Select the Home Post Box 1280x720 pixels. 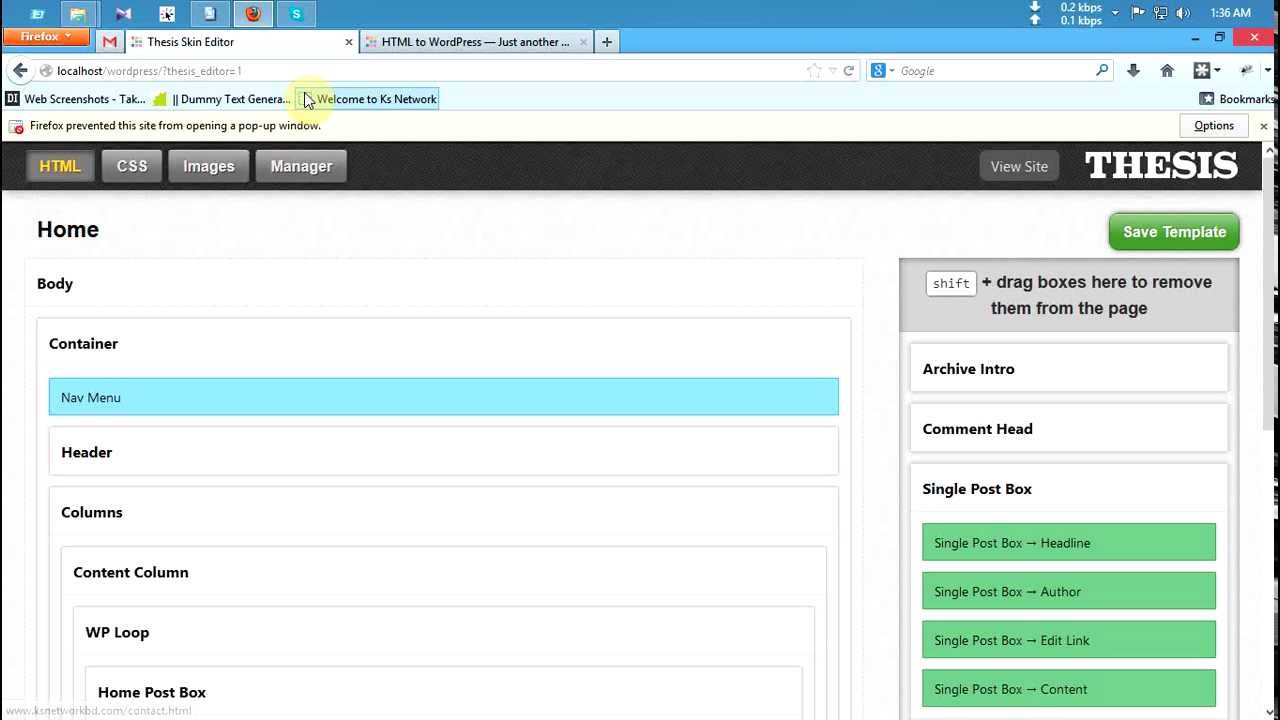click(x=152, y=692)
